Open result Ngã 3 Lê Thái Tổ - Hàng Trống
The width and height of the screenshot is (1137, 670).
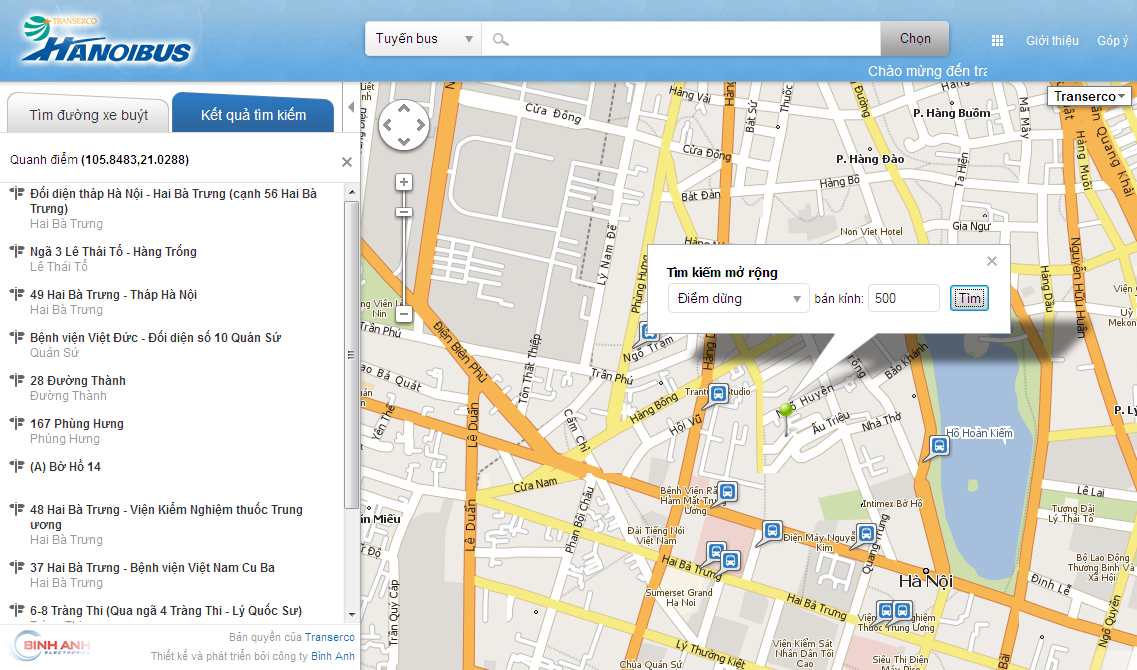point(113,252)
